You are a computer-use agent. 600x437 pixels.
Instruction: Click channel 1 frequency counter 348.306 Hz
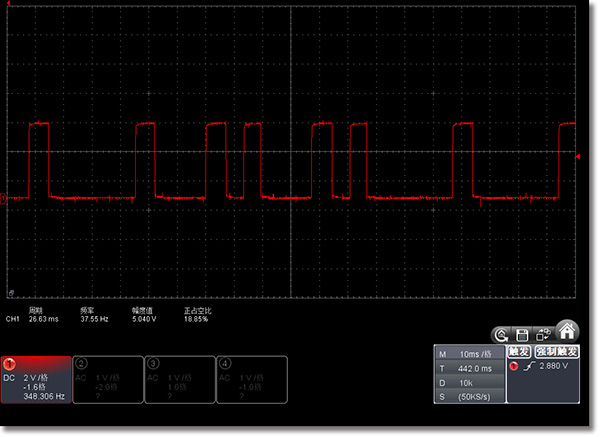point(44,398)
